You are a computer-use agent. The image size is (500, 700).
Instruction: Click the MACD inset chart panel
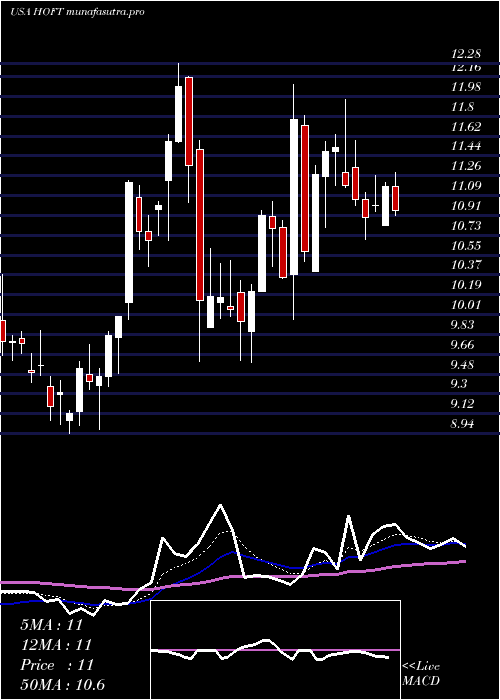point(275,650)
